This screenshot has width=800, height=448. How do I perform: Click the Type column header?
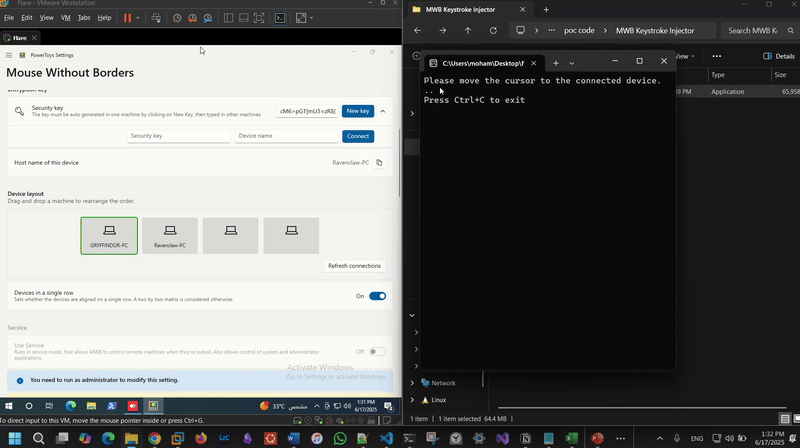click(x=718, y=75)
